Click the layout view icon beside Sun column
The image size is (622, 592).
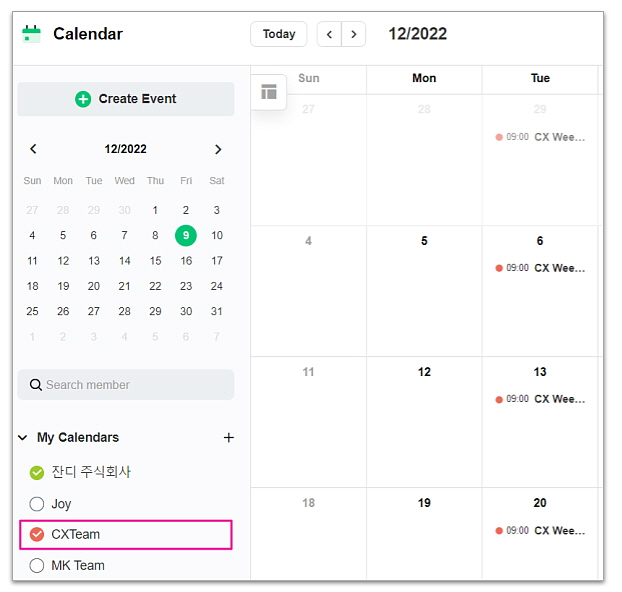269,92
